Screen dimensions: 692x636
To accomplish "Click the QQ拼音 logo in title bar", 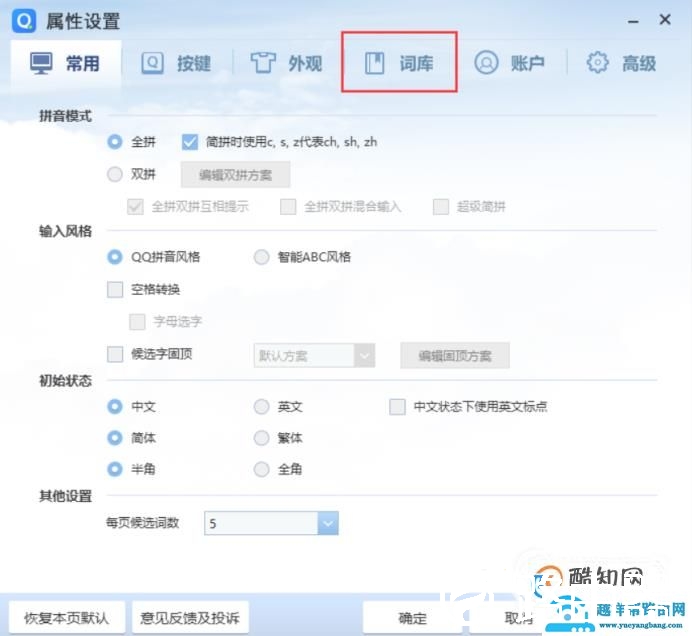I will point(24,21).
